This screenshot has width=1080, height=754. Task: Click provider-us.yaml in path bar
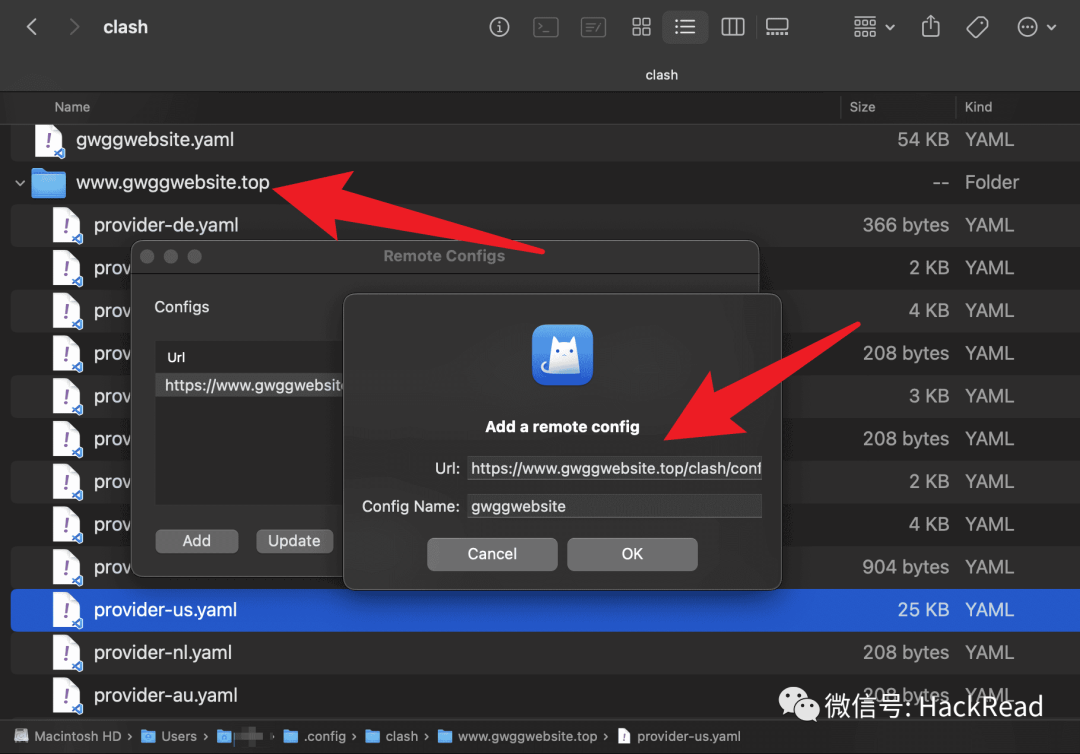click(679, 736)
